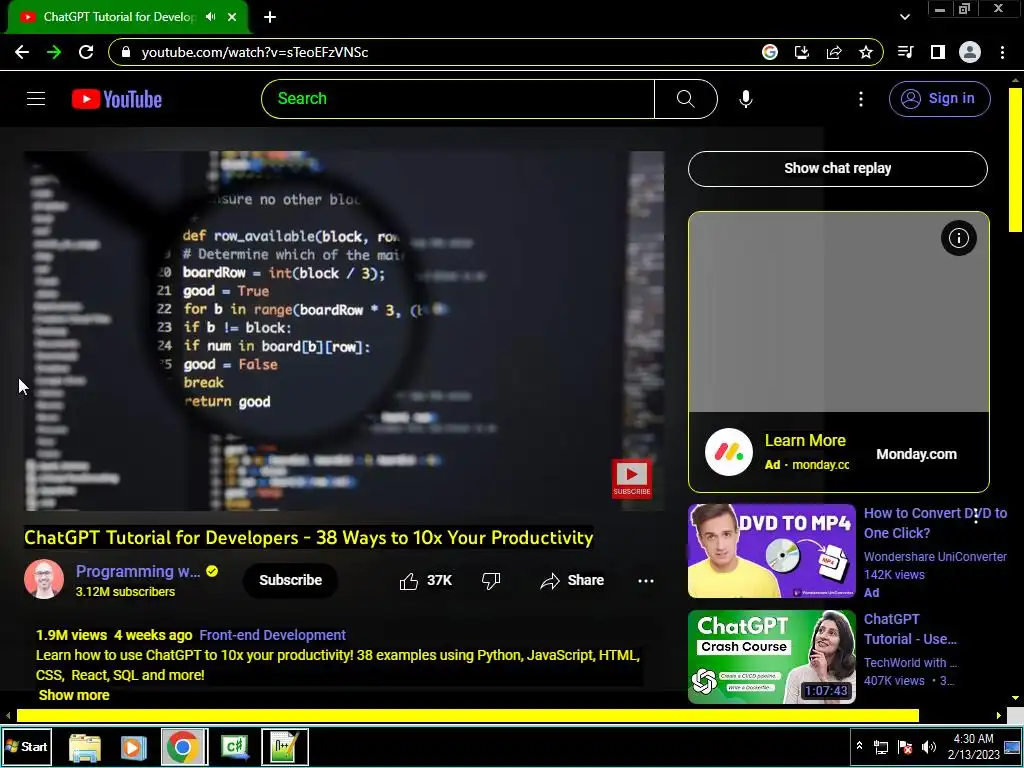Click the magnifier search button
This screenshot has width=1024, height=768.
tap(686, 99)
